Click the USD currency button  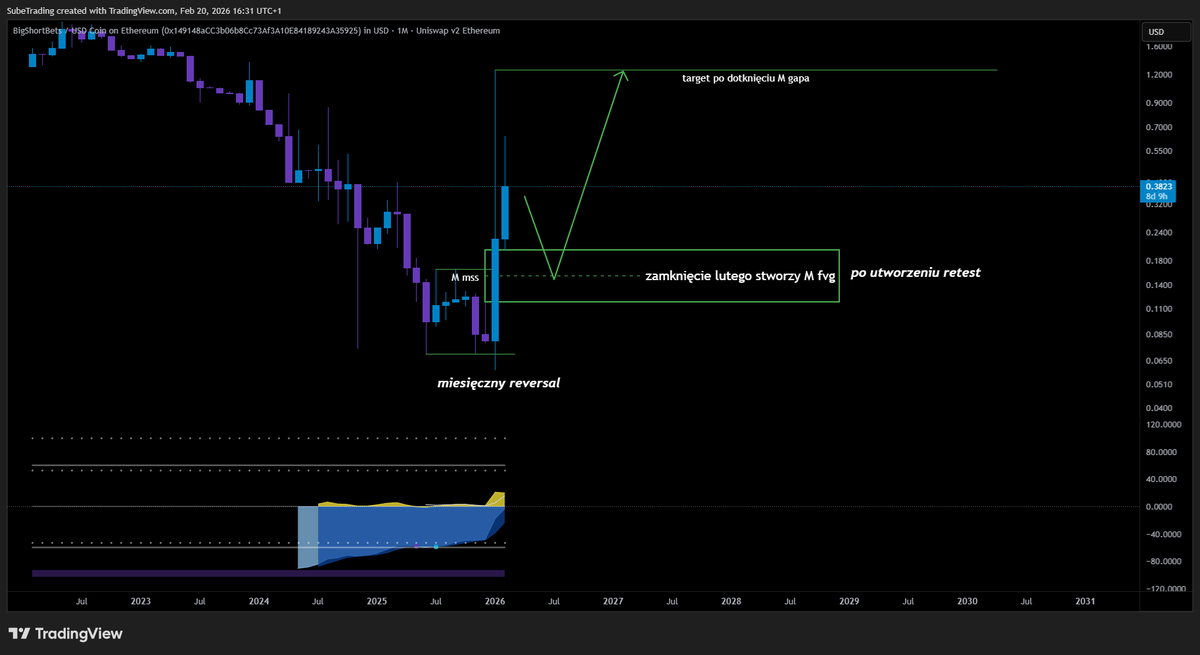pos(1165,31)
